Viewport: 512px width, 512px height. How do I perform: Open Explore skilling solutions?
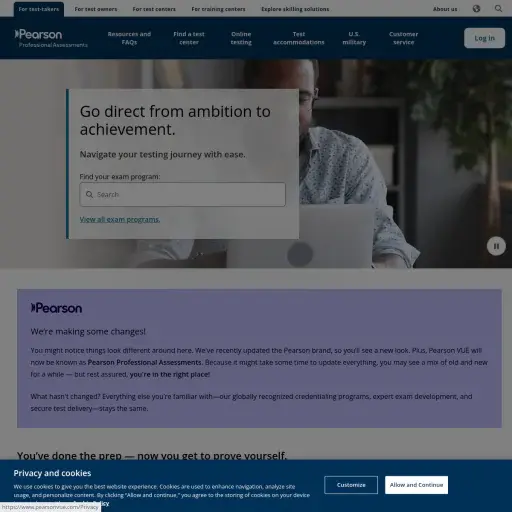[295, 9]
